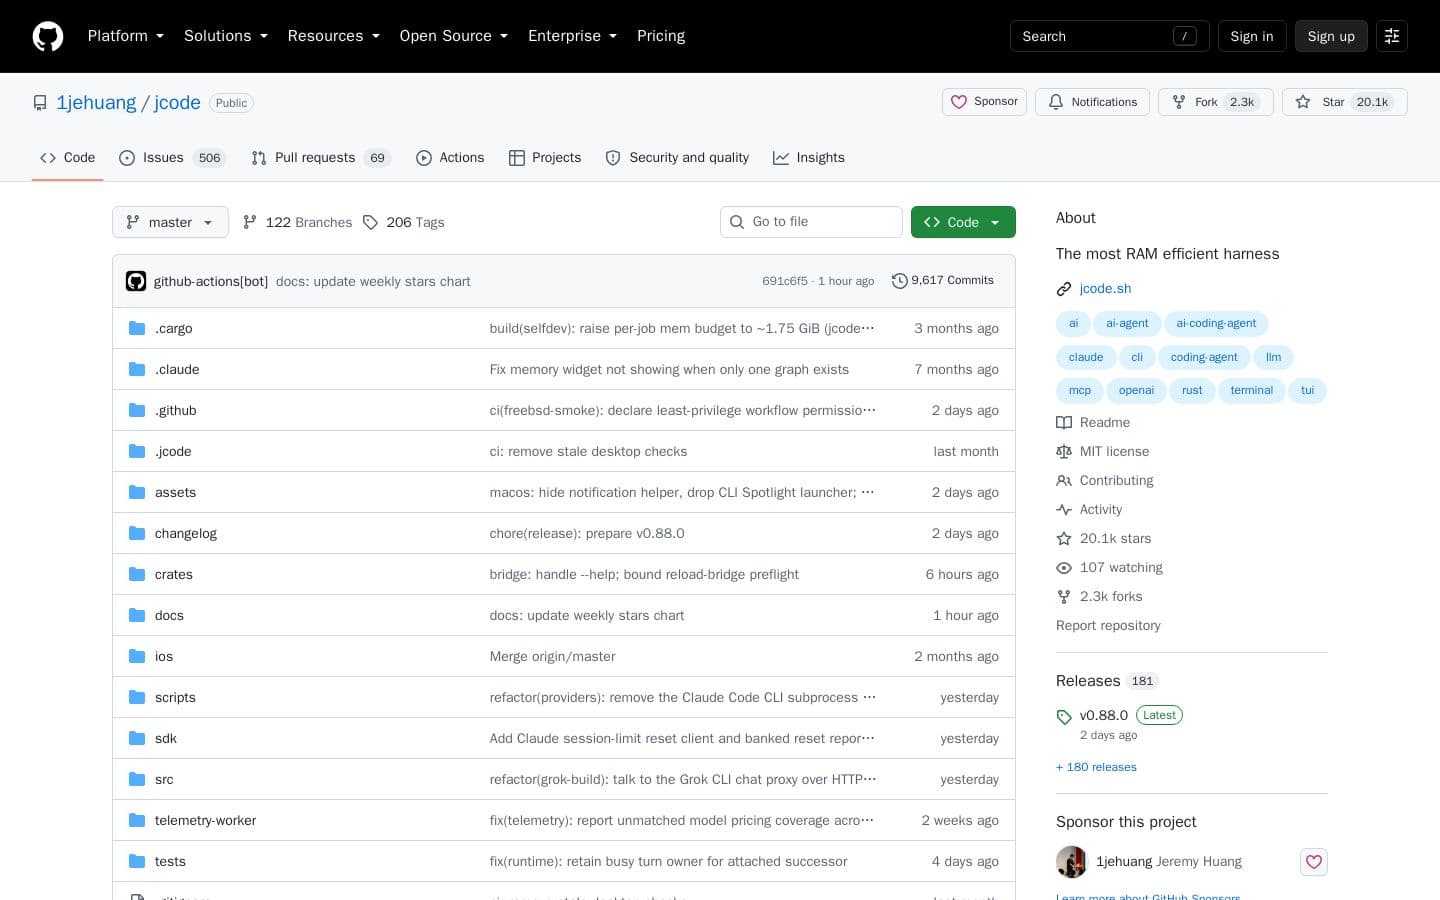Click the ios folder icon
Screen dimensions: 1440x900
(137, 656)
